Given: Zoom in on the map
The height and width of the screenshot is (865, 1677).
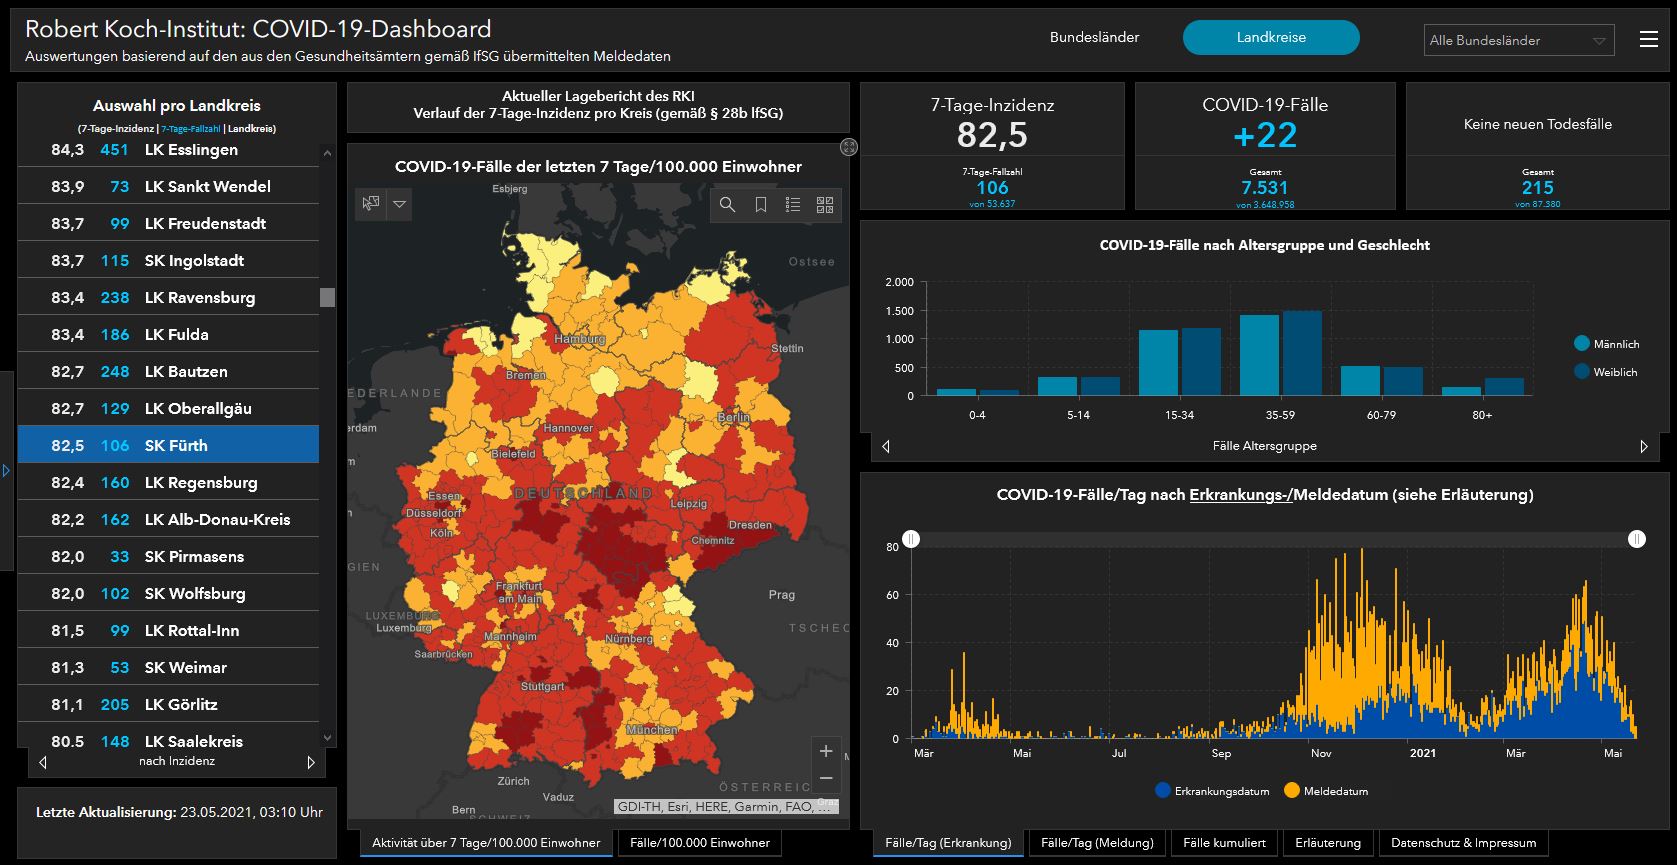Looking at the screenshot, I should (x=826, y=751).
